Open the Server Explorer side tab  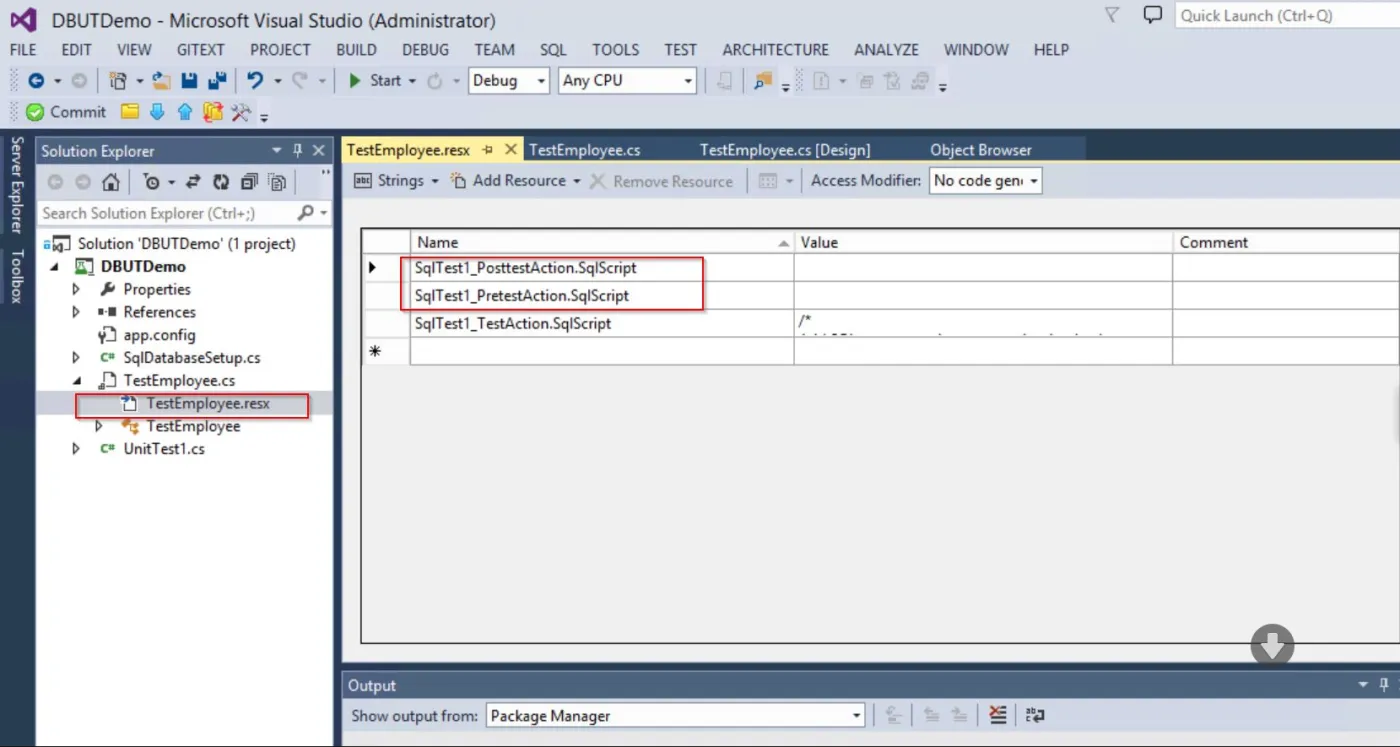pyautogui.click(x=16, y=185)
